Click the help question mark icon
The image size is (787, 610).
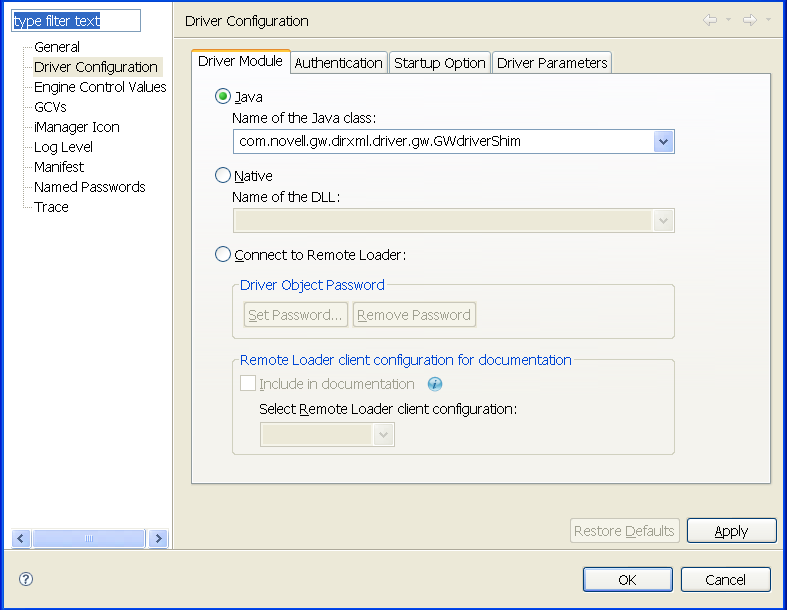(26, 579)
